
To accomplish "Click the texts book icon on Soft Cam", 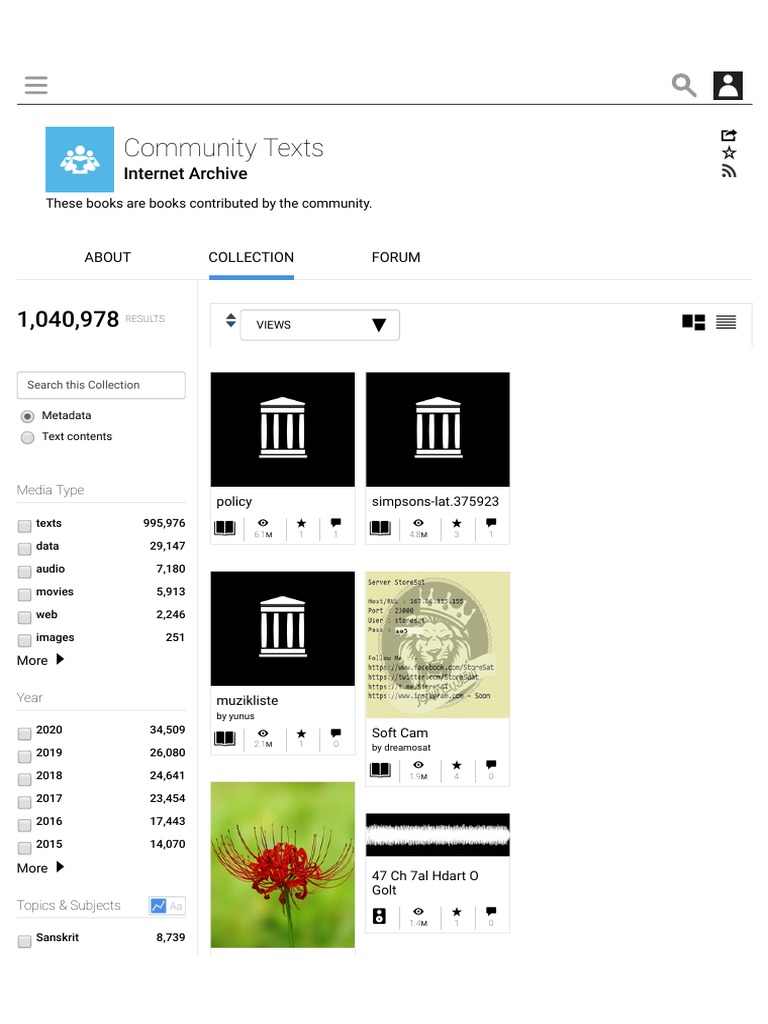I will point(380,769).
